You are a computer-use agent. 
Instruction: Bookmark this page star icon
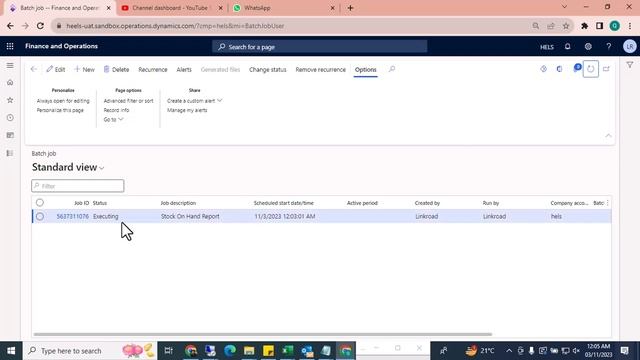click(566, 26)
